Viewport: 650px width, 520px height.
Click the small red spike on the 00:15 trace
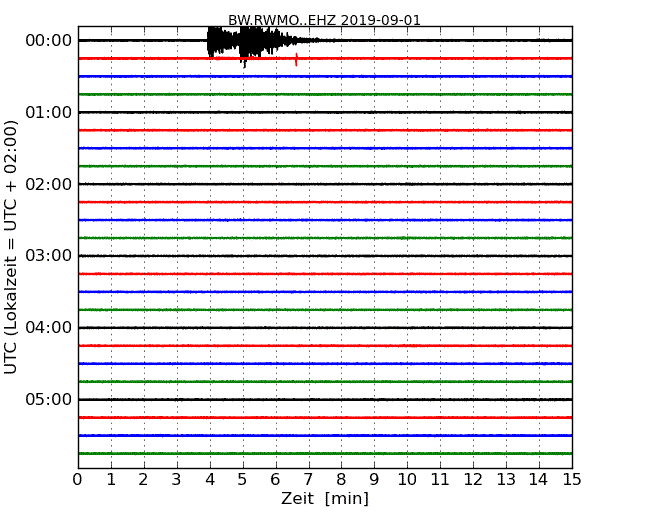[x=296, y=59]
